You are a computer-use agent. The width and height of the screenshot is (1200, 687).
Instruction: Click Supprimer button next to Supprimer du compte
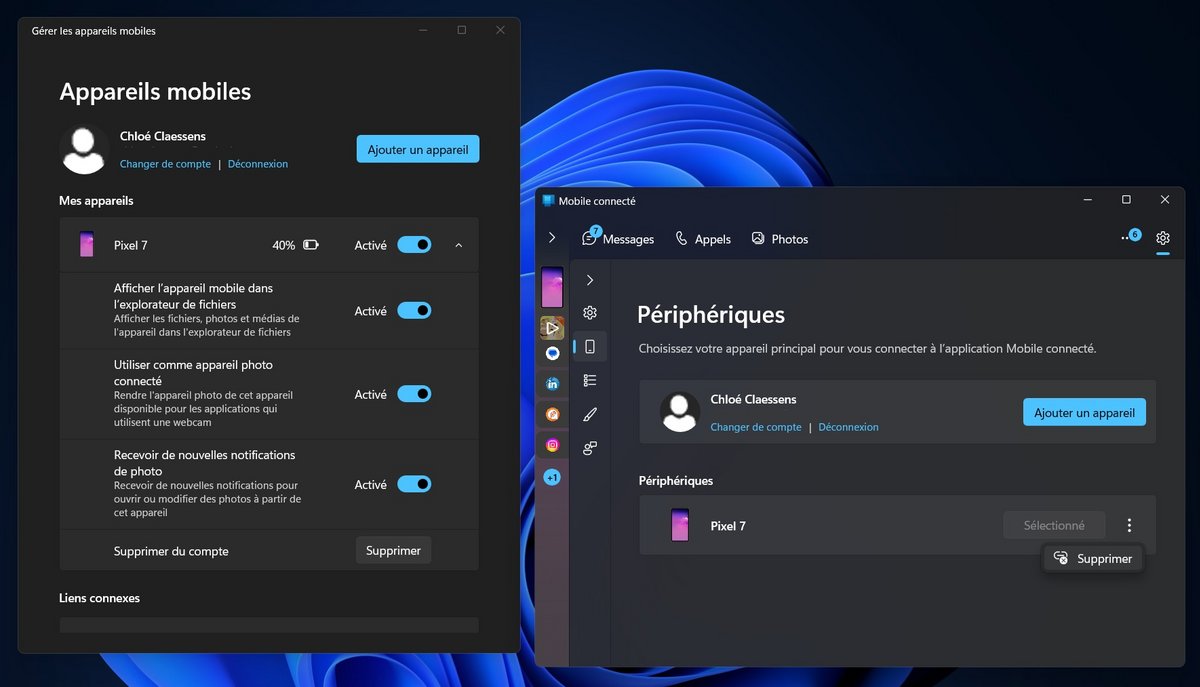(393, 550)
